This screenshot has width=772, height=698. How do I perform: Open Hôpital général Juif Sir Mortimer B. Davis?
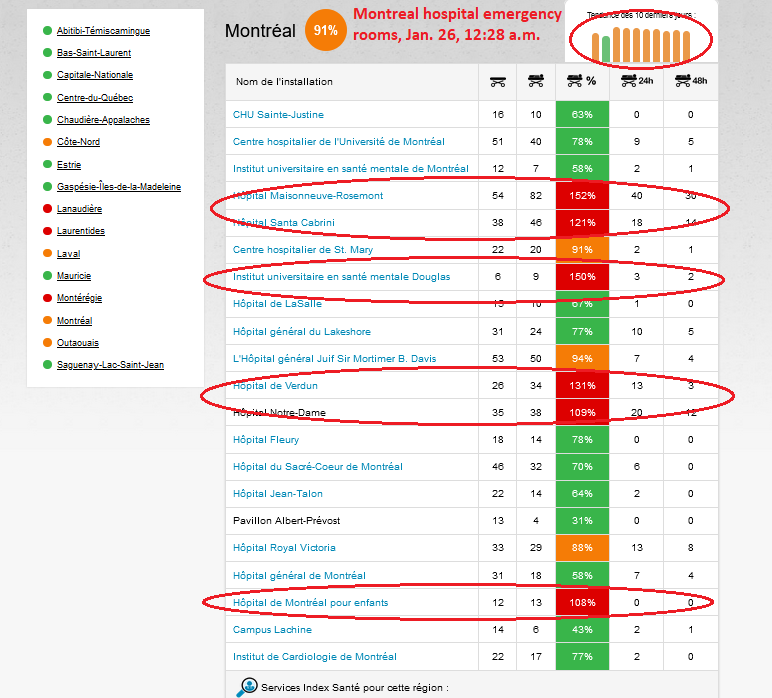(334, 359)
